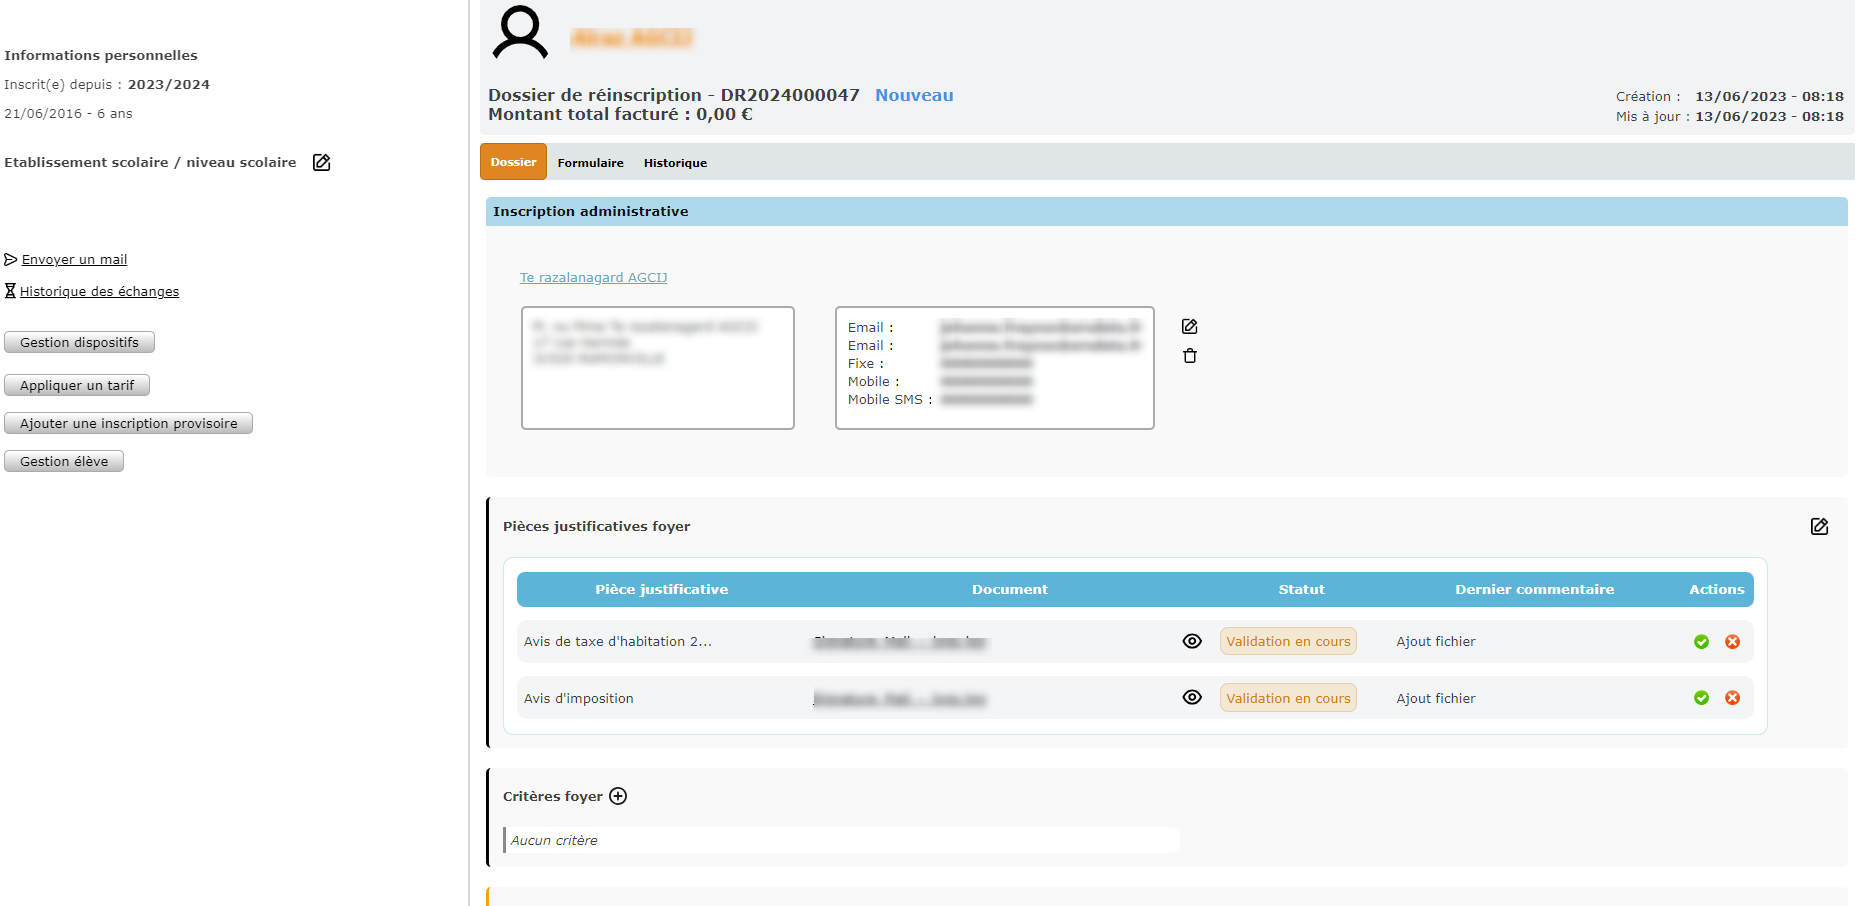
Task: Validate the Avis d'imposition piece
Action: click(x=1701, y=698)
